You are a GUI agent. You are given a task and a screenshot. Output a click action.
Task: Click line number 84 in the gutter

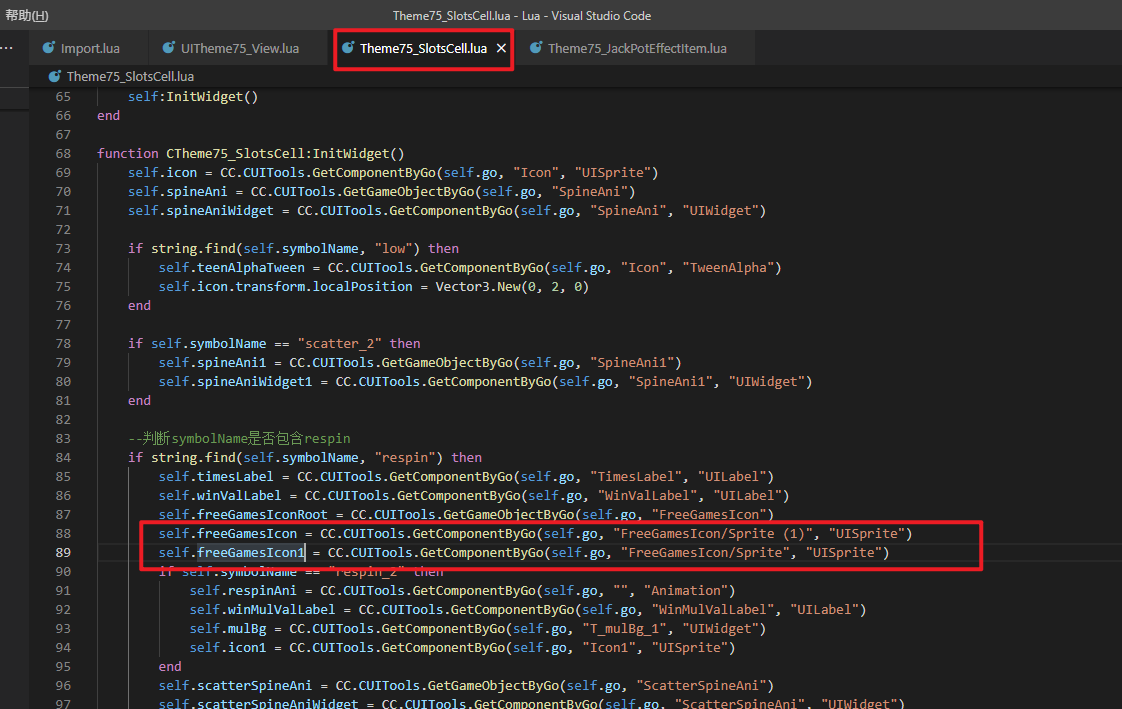63,458
